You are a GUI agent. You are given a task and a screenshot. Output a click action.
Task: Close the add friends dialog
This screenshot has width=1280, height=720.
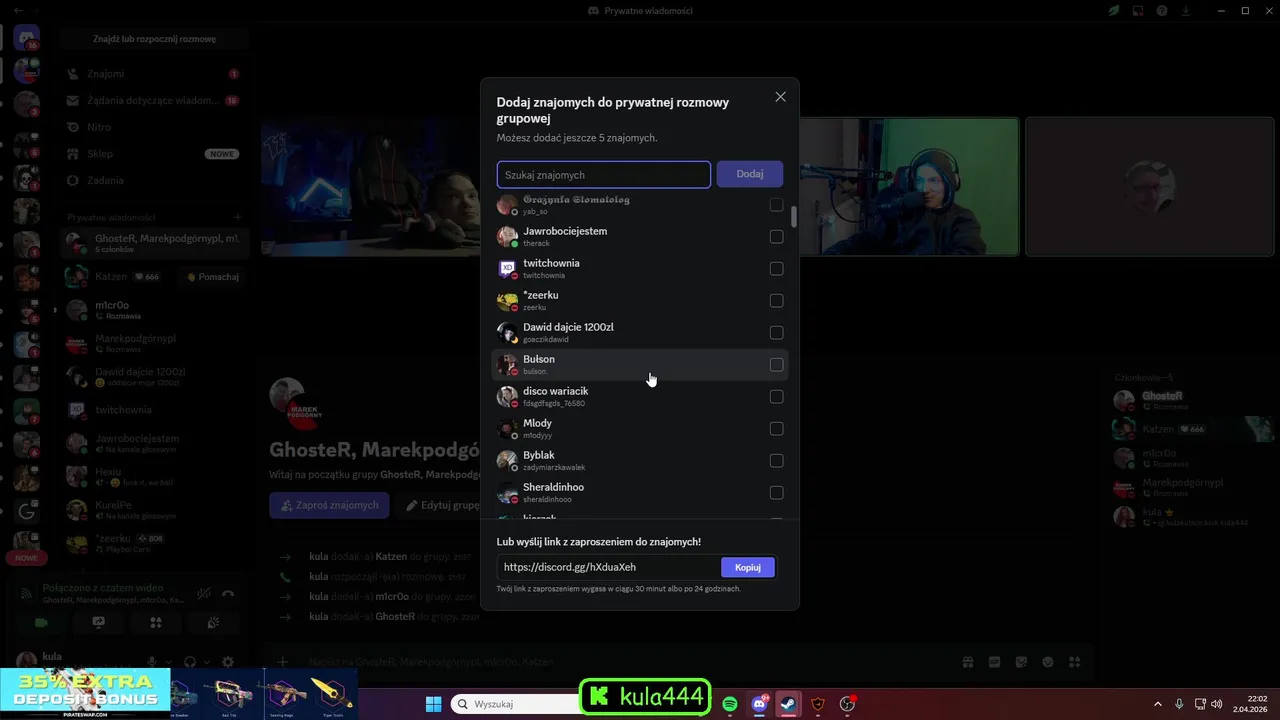pyautogui.click(x=780, y=97)
